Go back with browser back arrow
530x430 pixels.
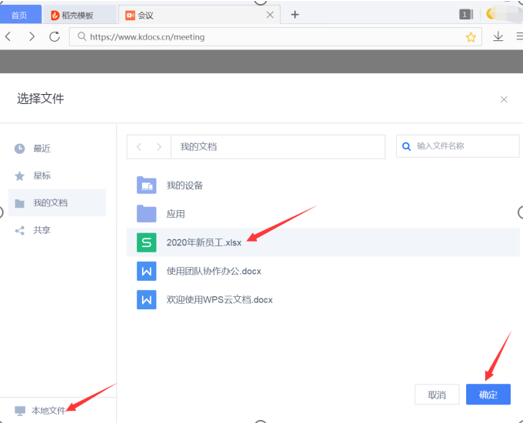click(x=8, y=37)
